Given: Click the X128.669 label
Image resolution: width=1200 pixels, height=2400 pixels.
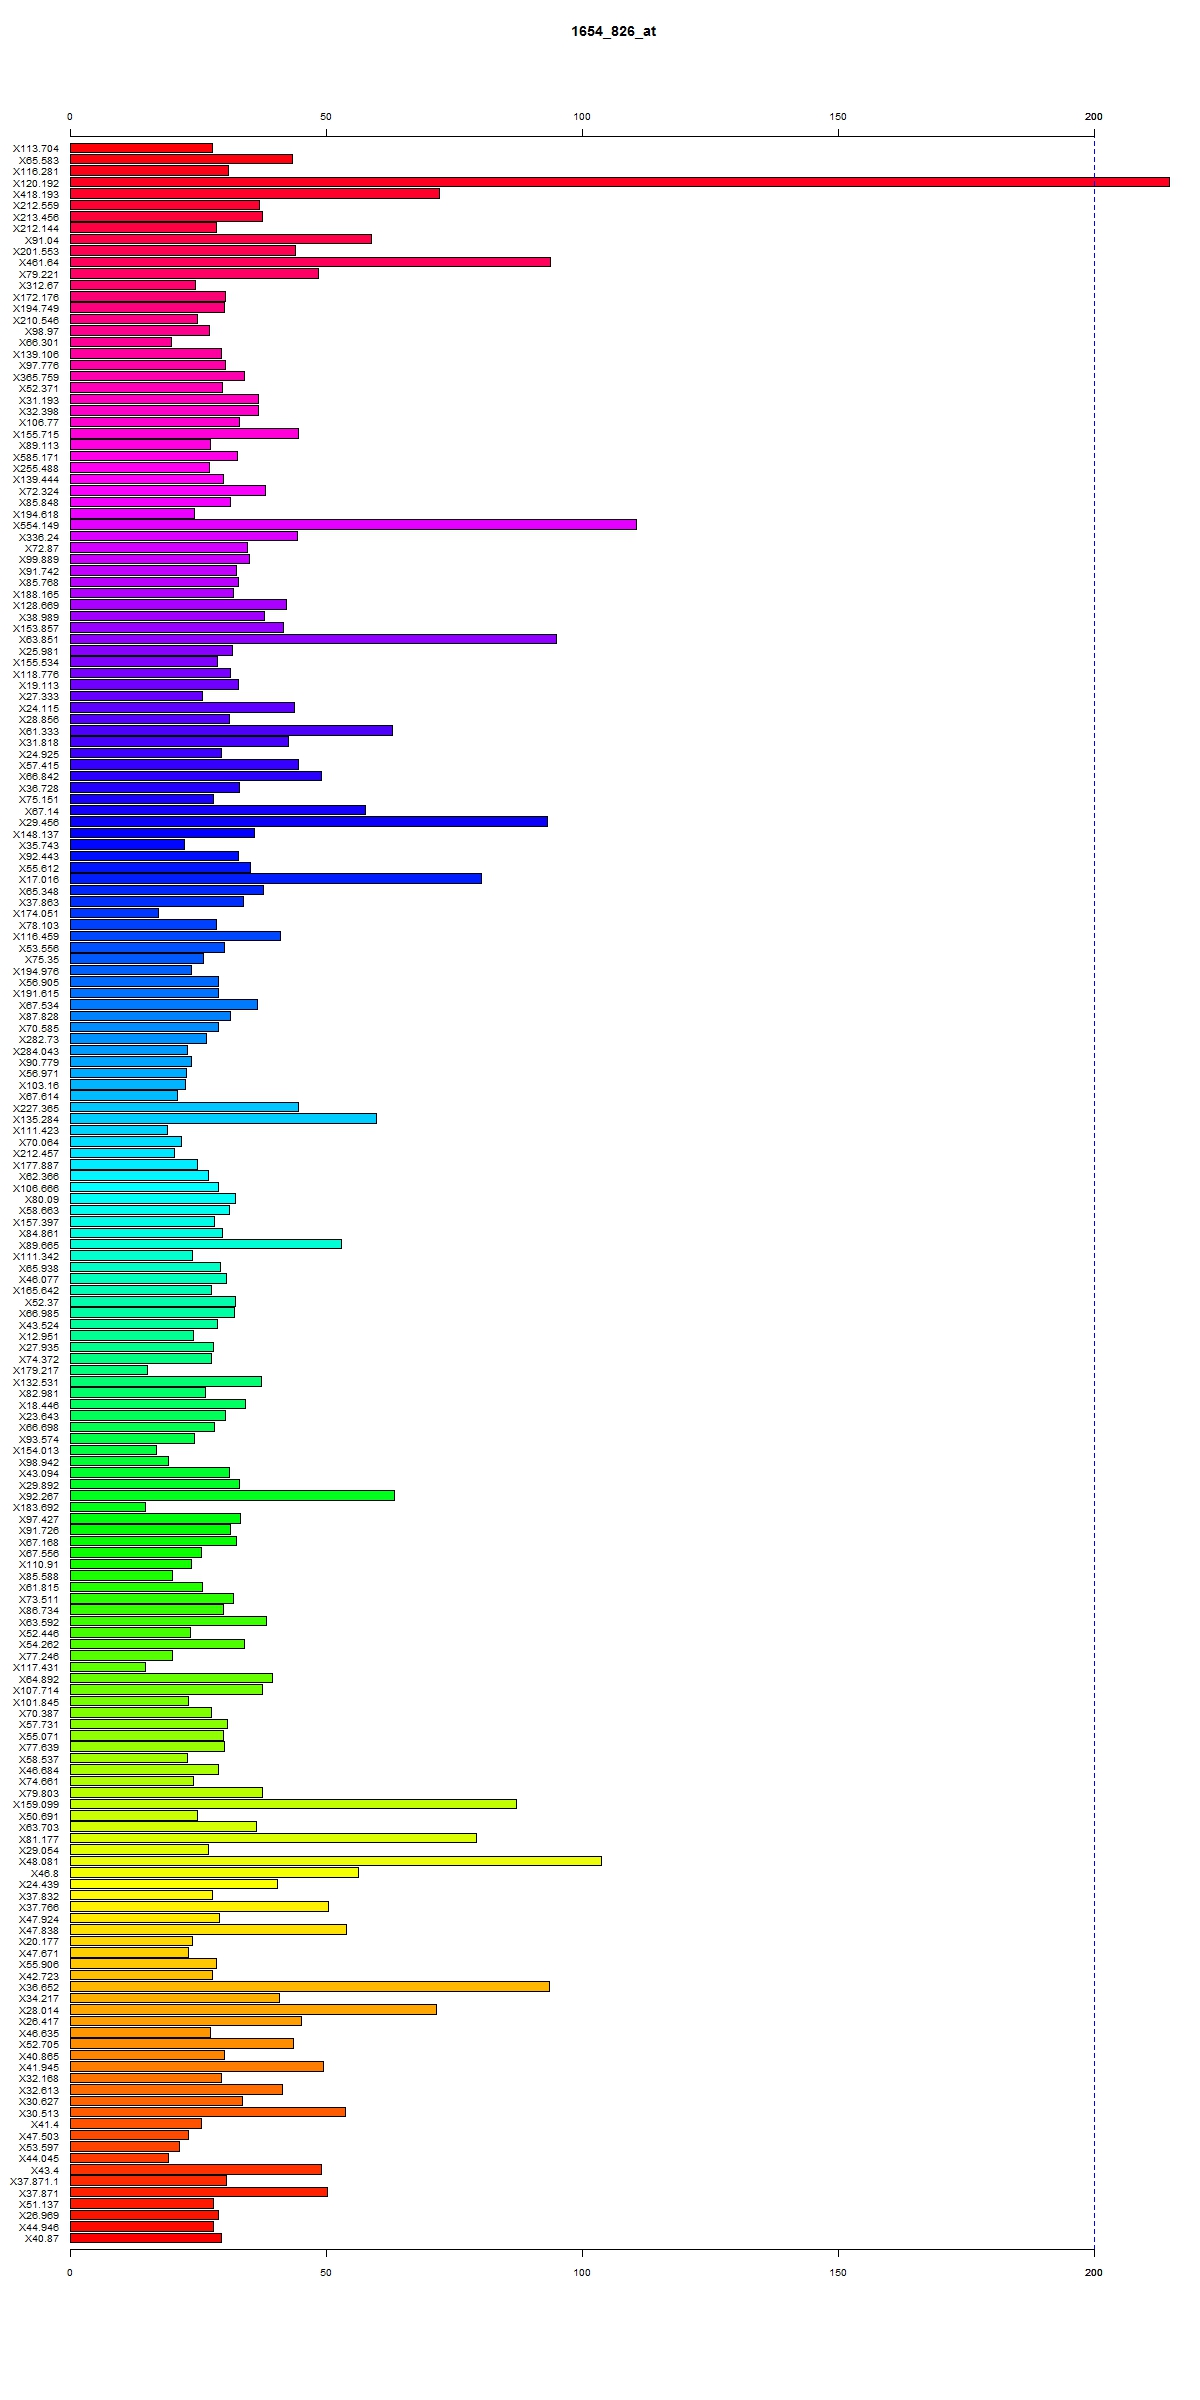Looking at the screenshot, I should click(x=36, y=605).
